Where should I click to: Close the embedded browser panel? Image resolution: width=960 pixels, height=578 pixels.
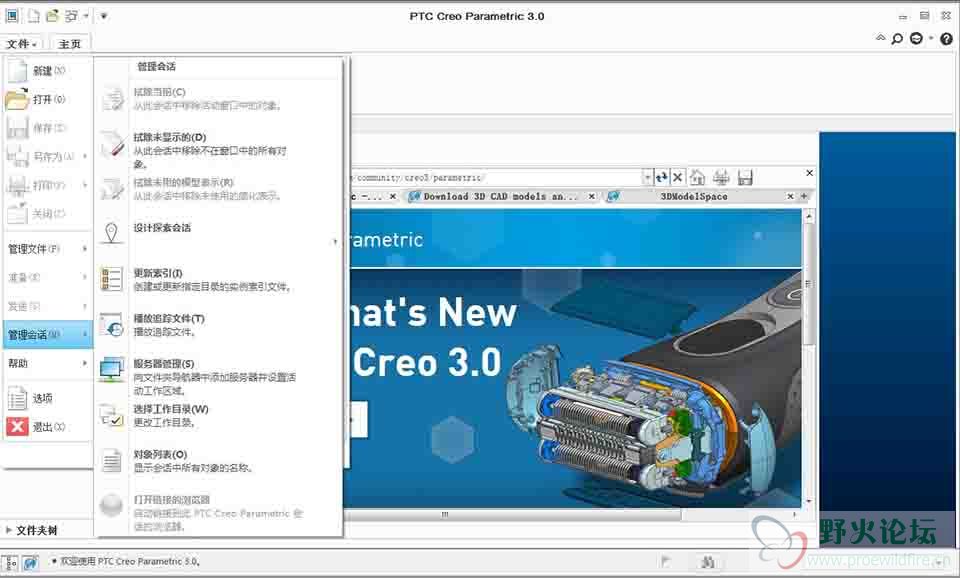pyautogui.click(x=809, y=173)
